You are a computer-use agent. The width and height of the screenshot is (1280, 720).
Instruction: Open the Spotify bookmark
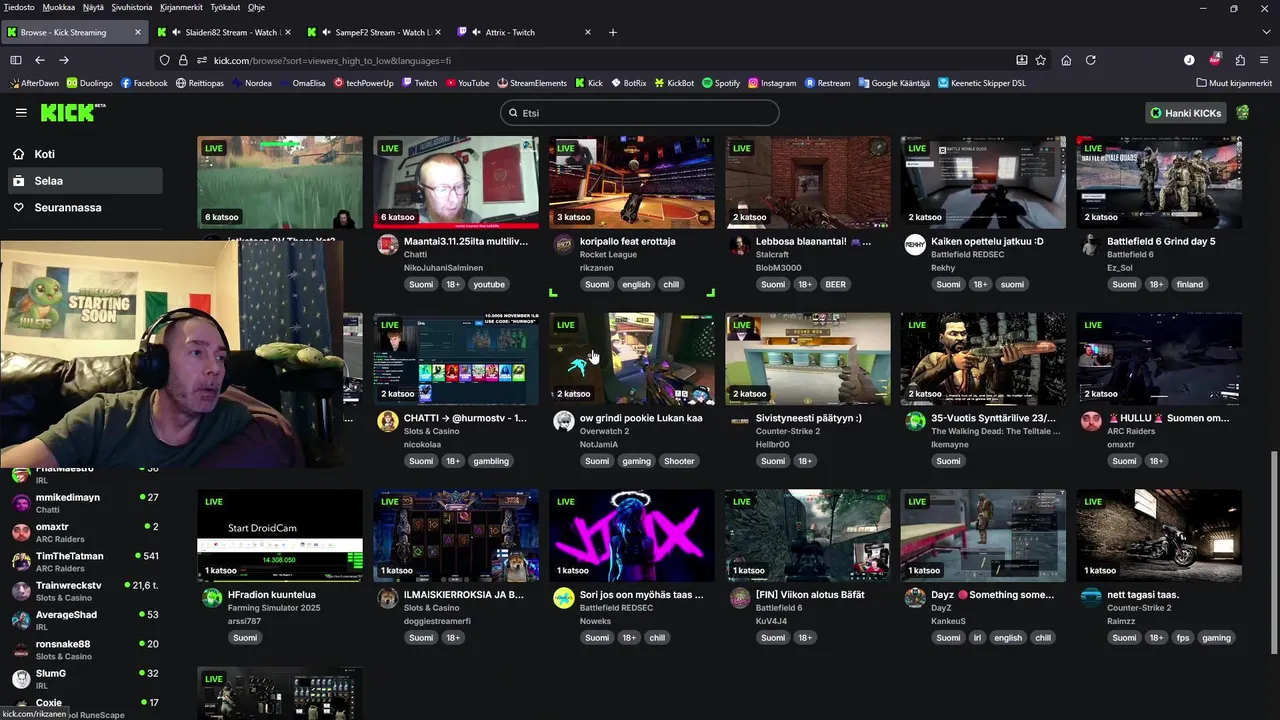[x=721, y=83]
